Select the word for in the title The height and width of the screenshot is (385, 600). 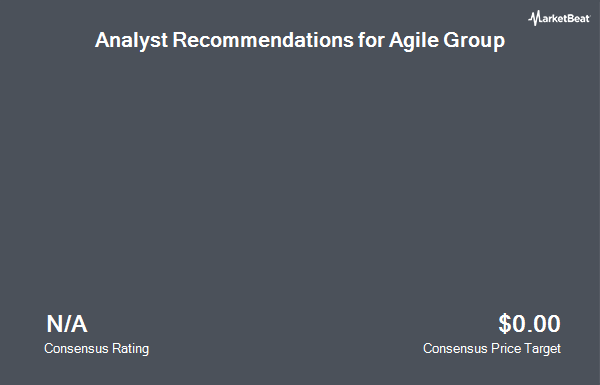click(x=371, y=39)
